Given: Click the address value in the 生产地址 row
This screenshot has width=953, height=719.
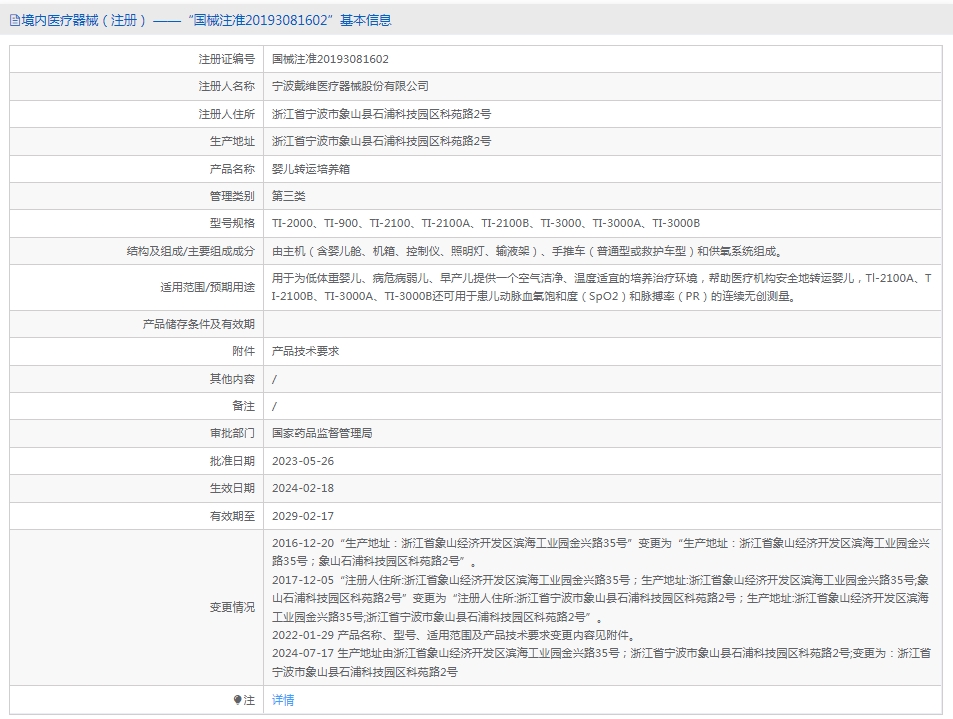Looking at the screenshot, I should 381,141.
